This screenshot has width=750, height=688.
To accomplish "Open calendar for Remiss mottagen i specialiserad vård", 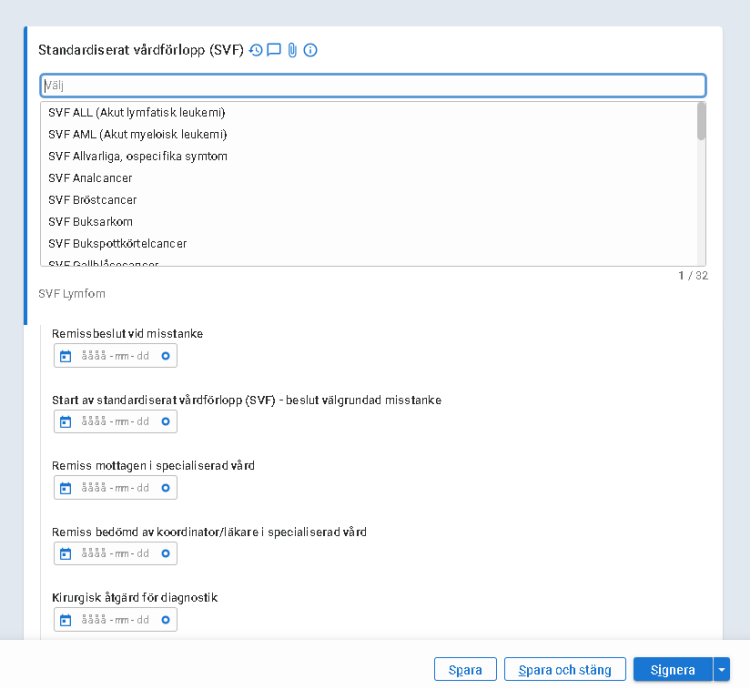I will point(66,488).
